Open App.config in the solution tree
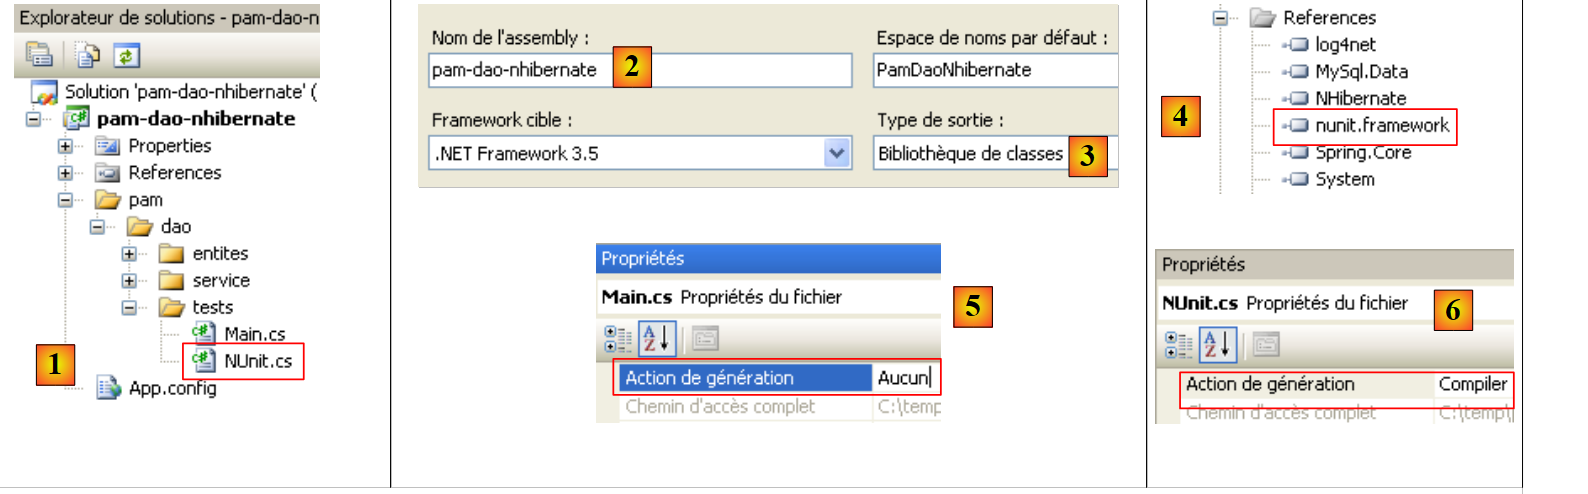This screenshot has height=494, width=1588. [x=171, y=388]
